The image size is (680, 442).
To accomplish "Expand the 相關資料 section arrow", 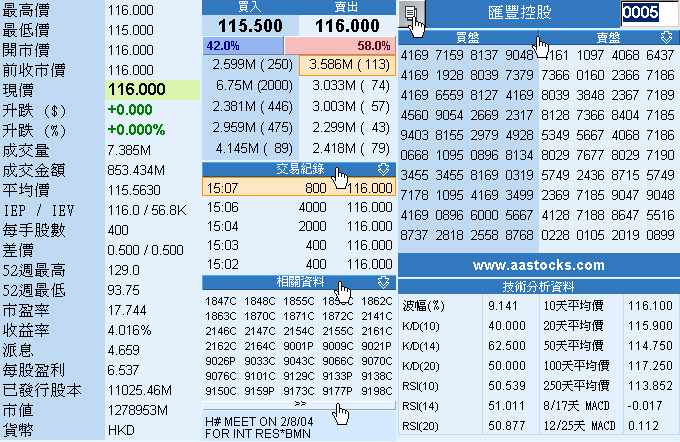I will [383, 282].
